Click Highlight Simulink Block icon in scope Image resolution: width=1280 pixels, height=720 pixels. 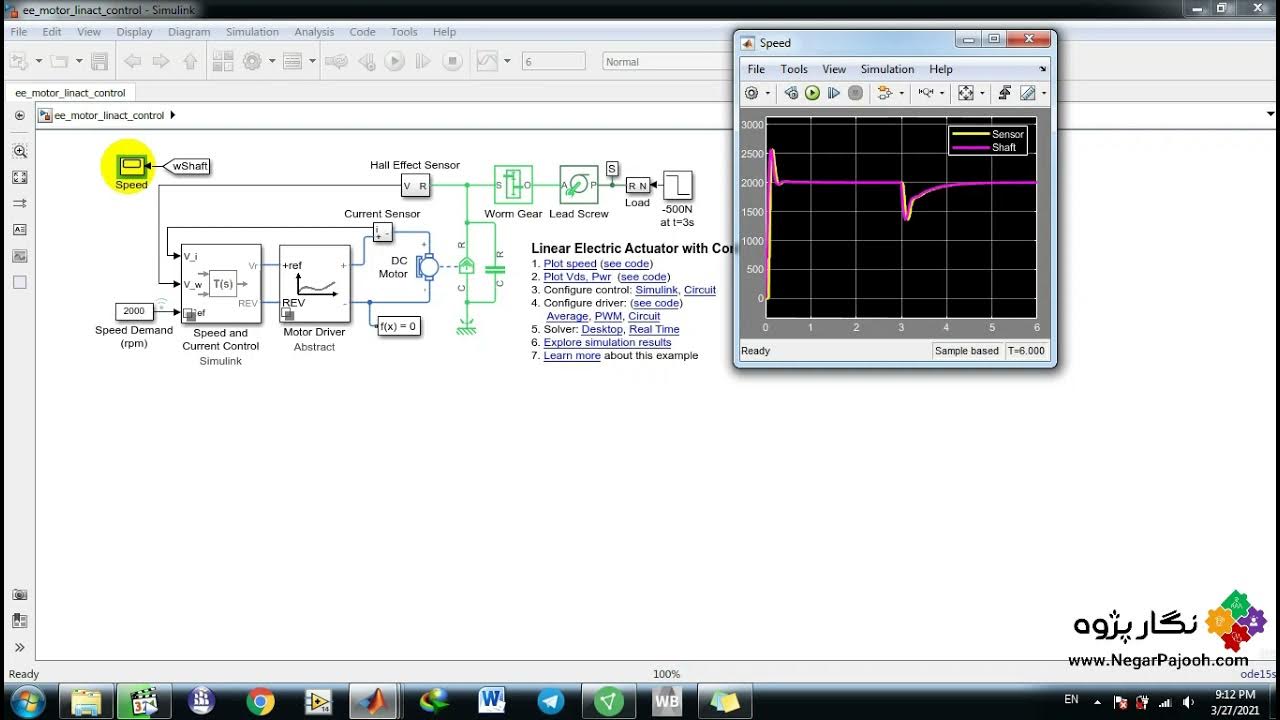click(885, 93)
